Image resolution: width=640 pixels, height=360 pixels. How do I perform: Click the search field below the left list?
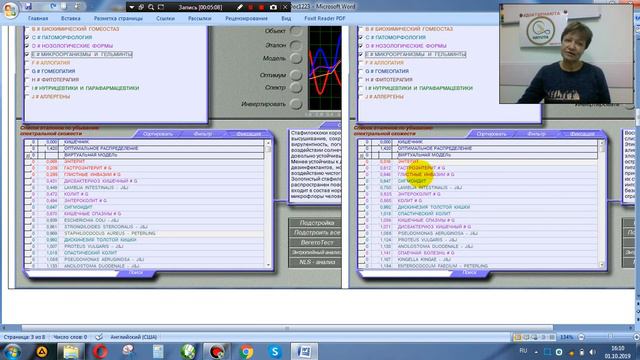[73, 273]
